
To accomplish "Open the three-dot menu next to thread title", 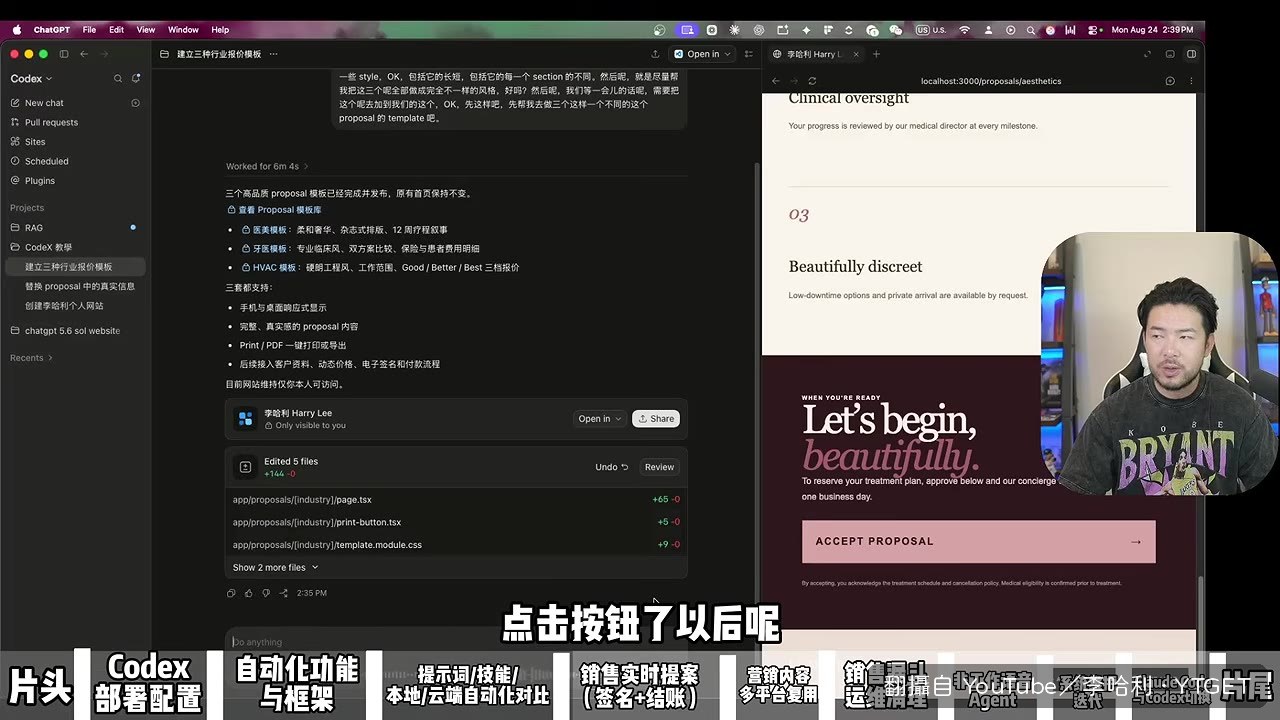I will [273, 54].
